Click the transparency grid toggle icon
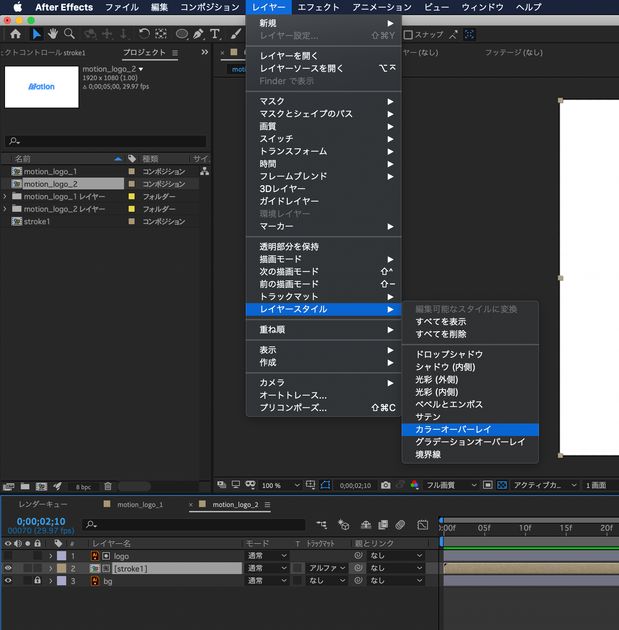 502,485
